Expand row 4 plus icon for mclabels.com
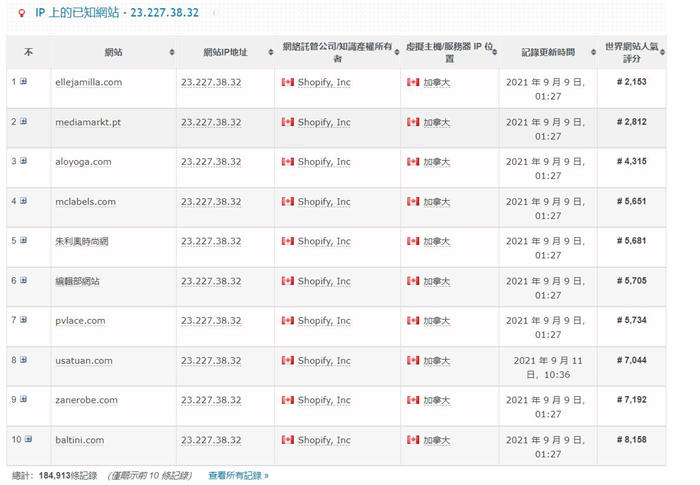700x485 pixels. [x=23, y=201]
